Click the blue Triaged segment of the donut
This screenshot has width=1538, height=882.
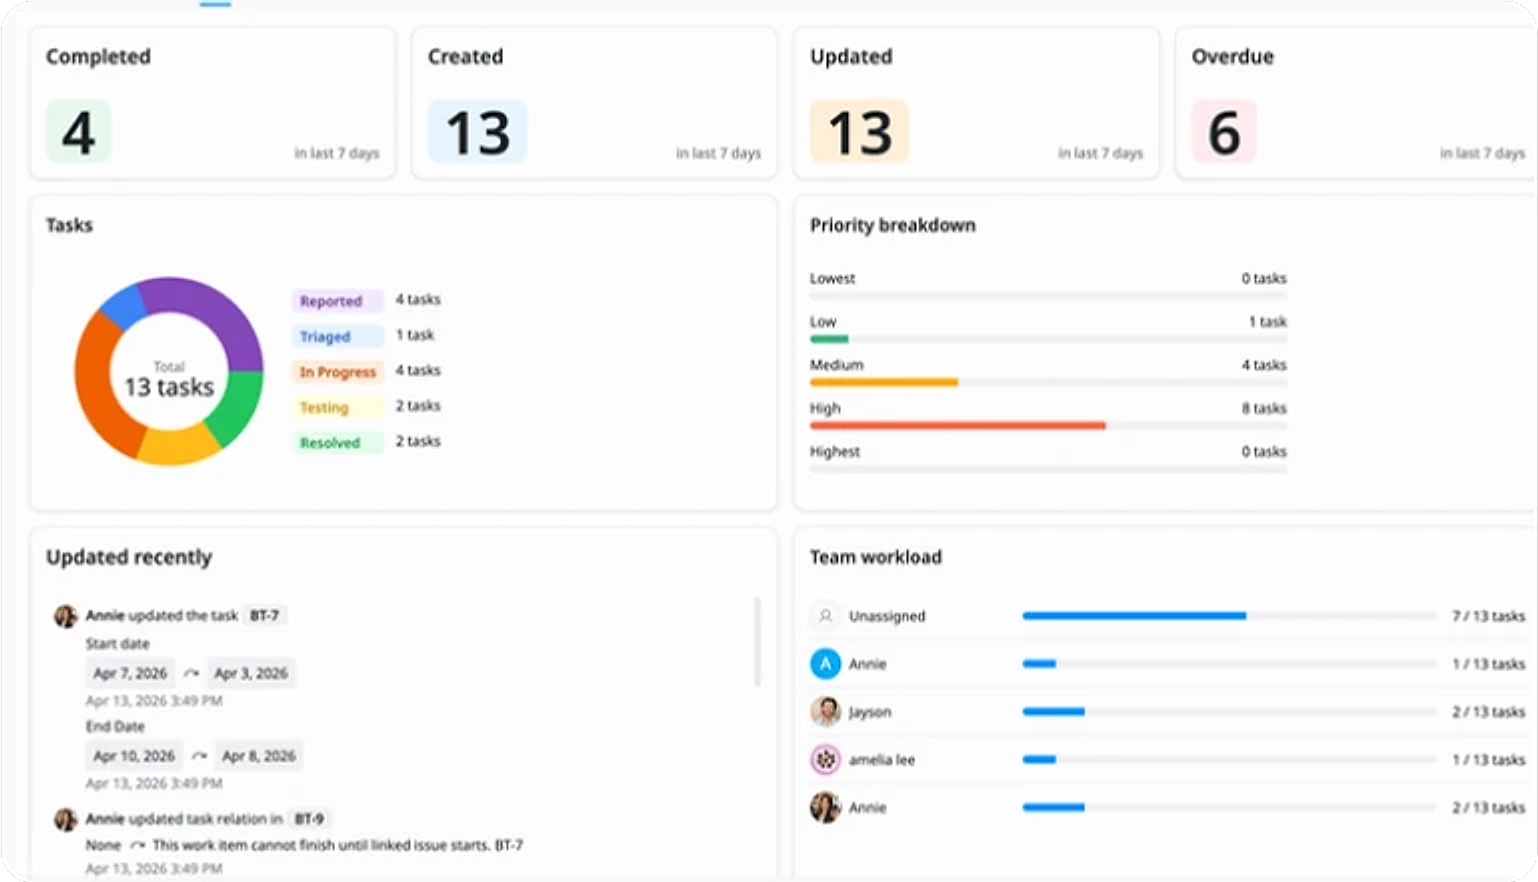click(124, 305)
